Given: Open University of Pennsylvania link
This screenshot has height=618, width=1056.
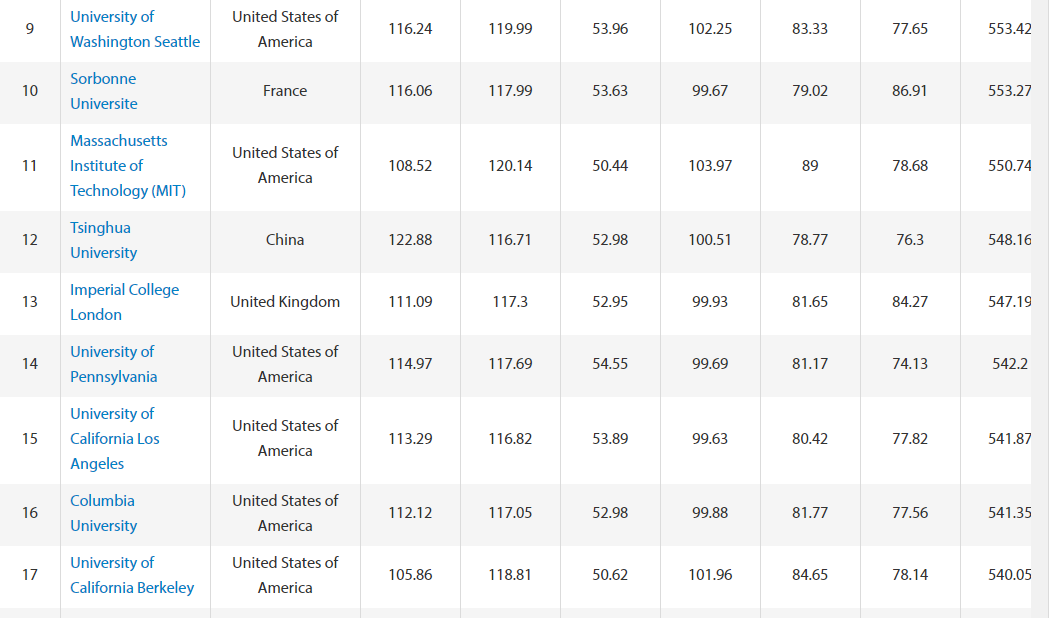Looking at the screenshot, I should [113, 364].
